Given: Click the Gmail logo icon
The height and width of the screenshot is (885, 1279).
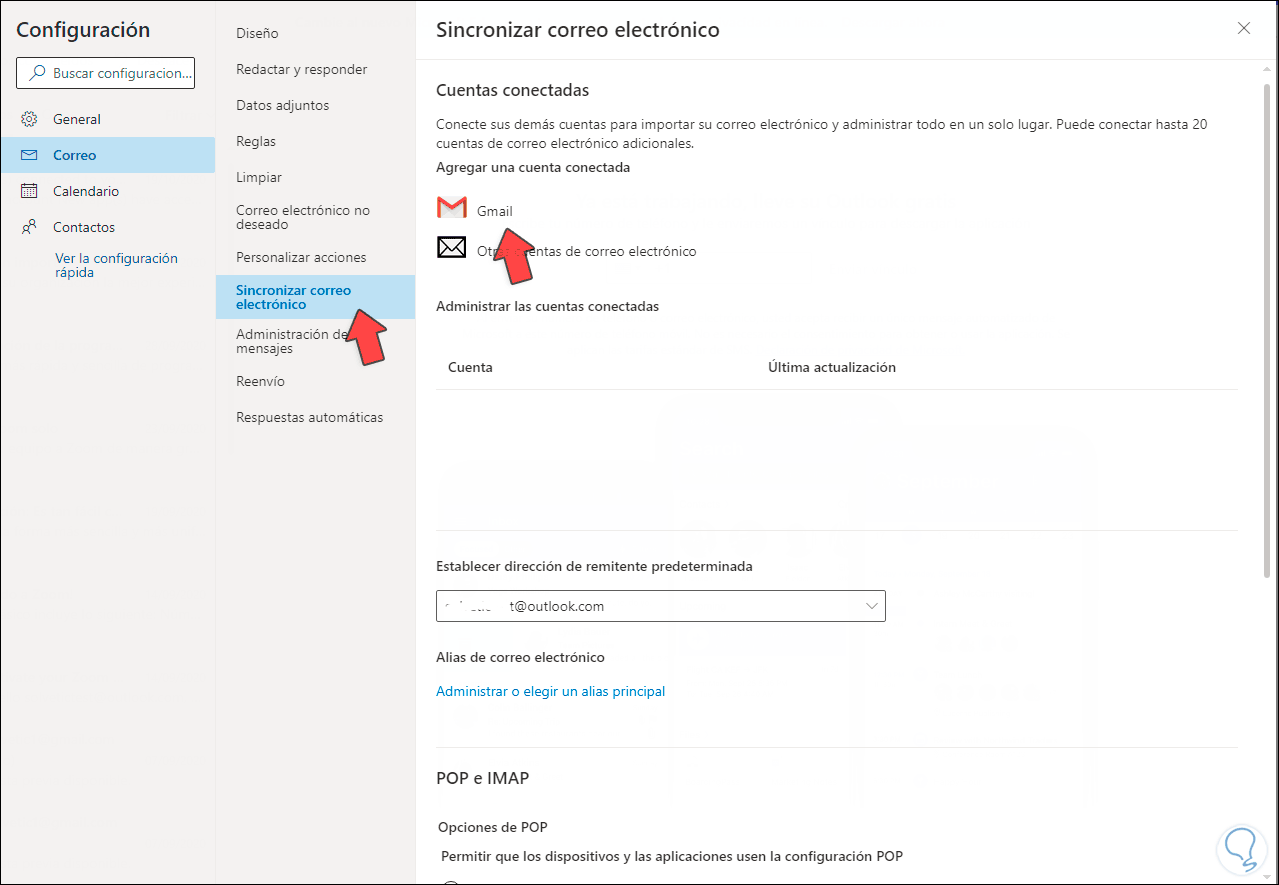Looking at the screenshot, I should [x=452, y=208].
